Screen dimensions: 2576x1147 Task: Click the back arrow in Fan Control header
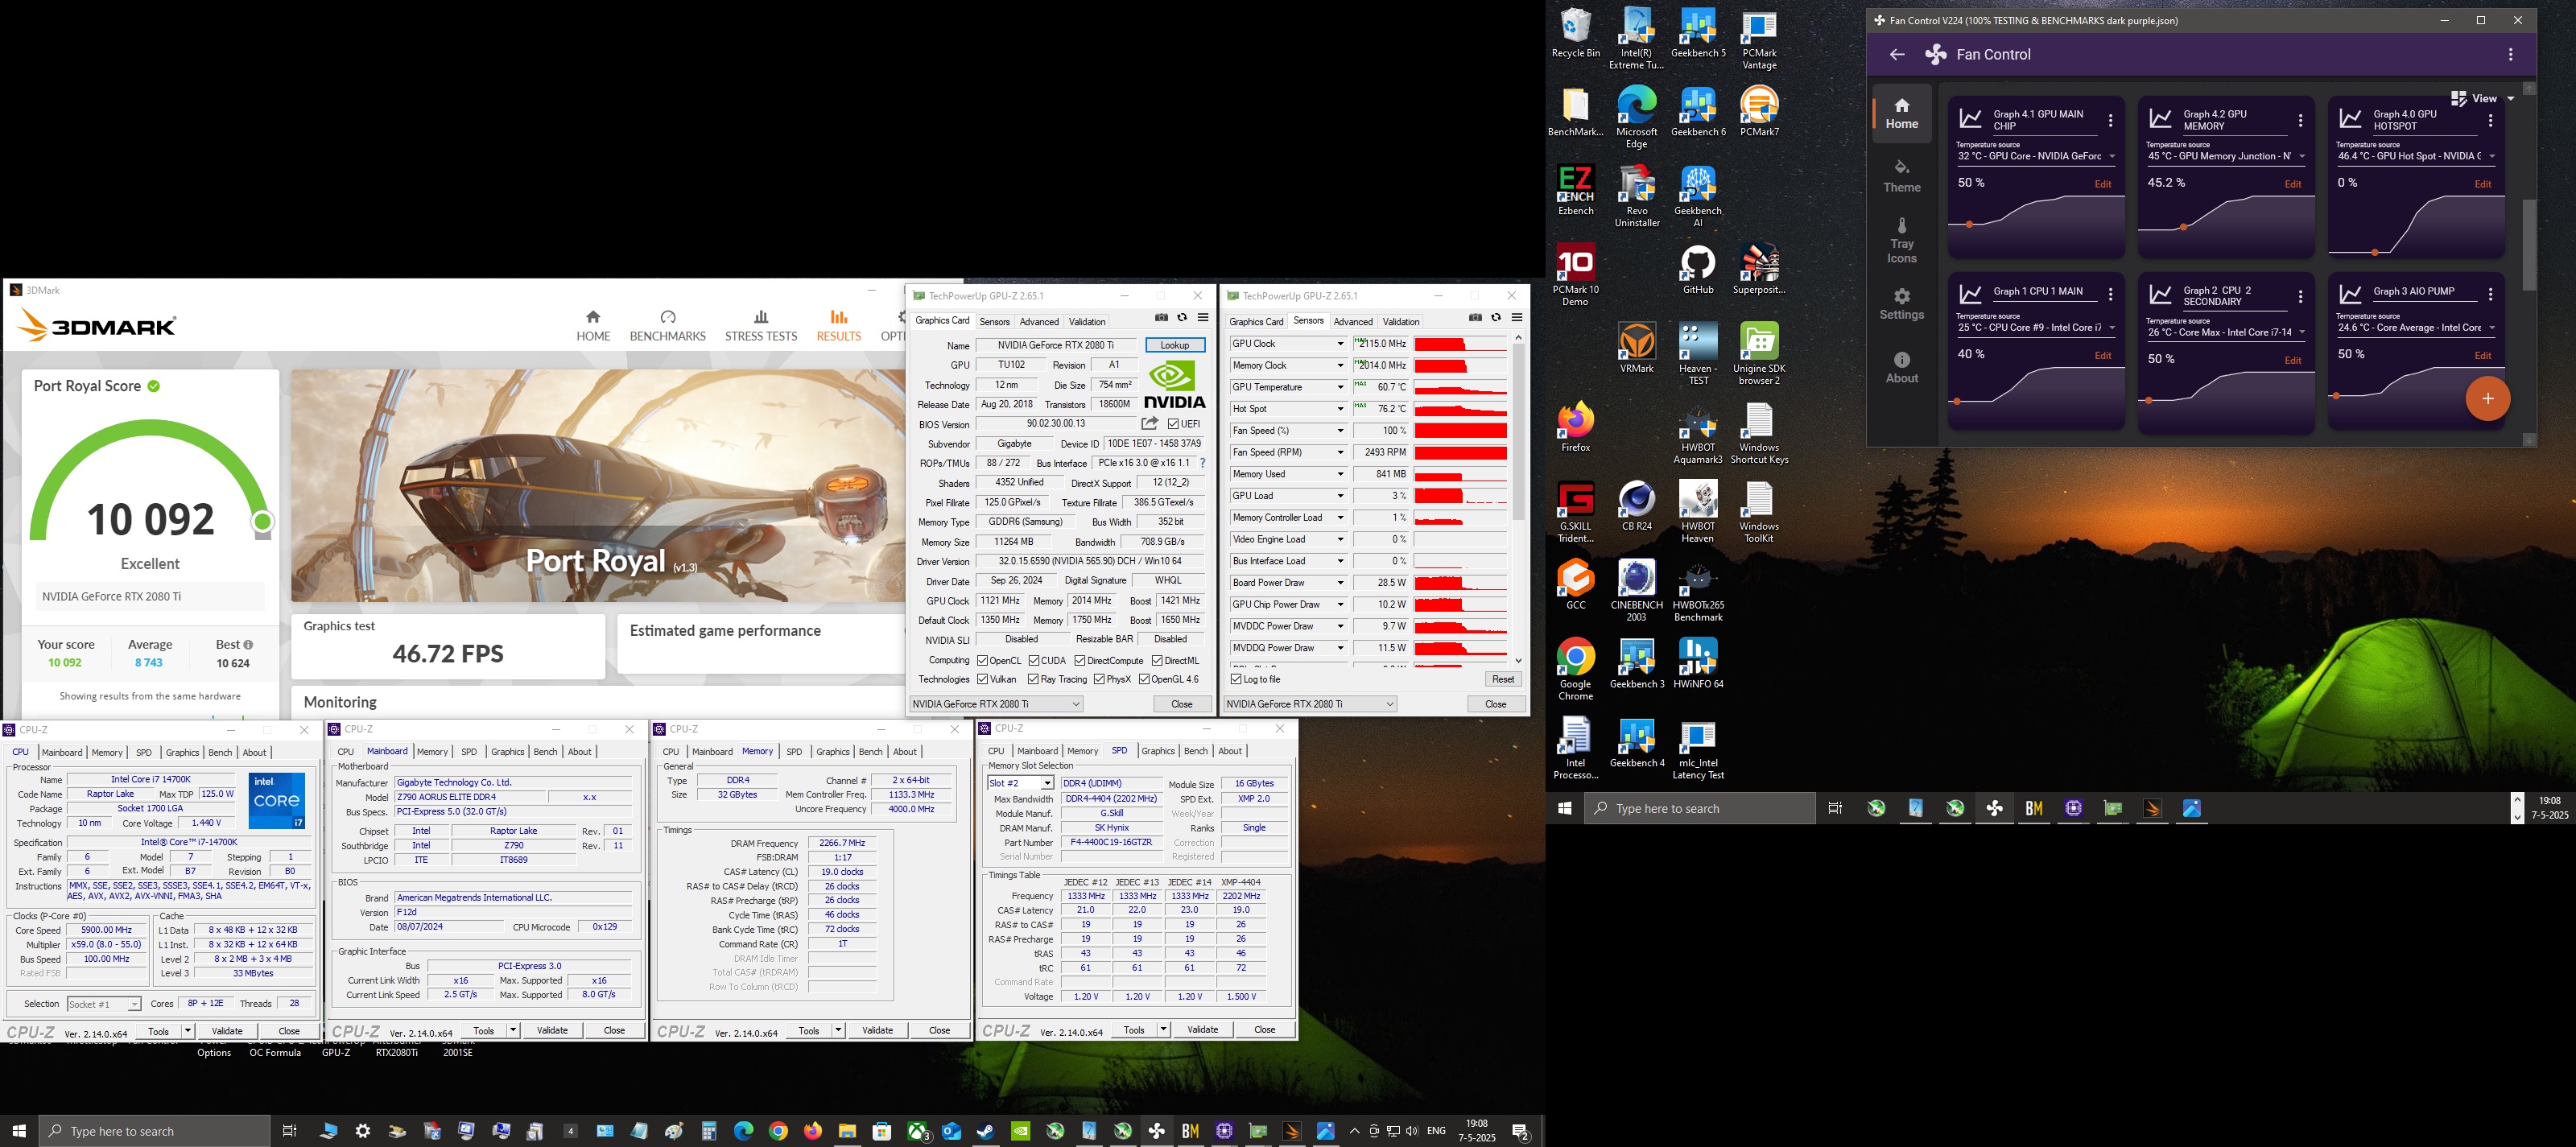click(x=1896, y=55)
